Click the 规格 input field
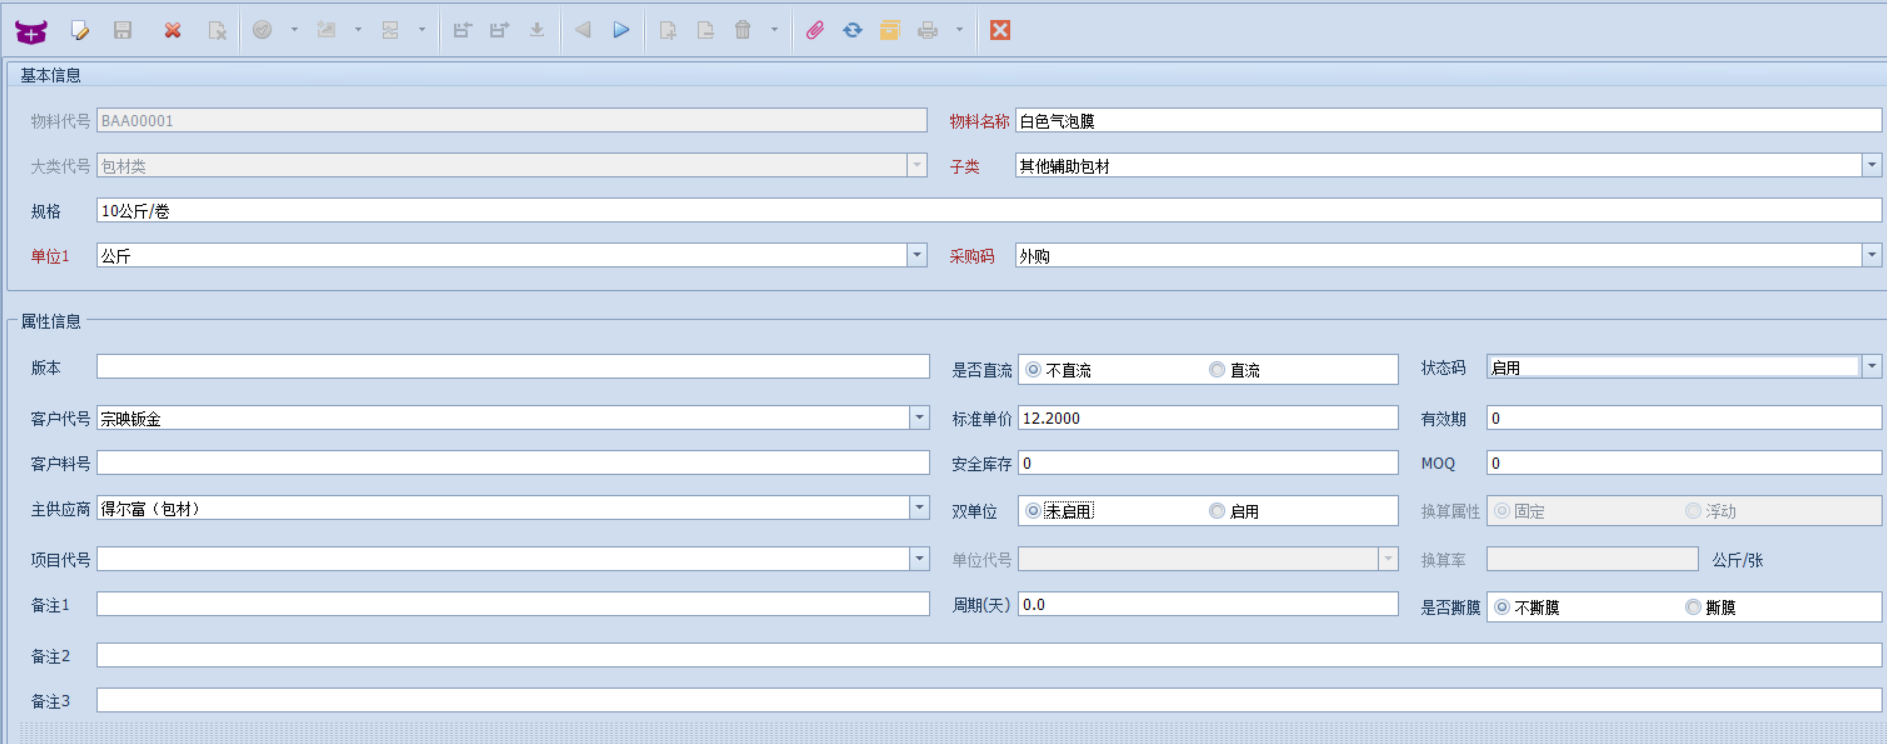Viewport: 1887px width, 744px height. pyautogui.click(x=989, y=211)
